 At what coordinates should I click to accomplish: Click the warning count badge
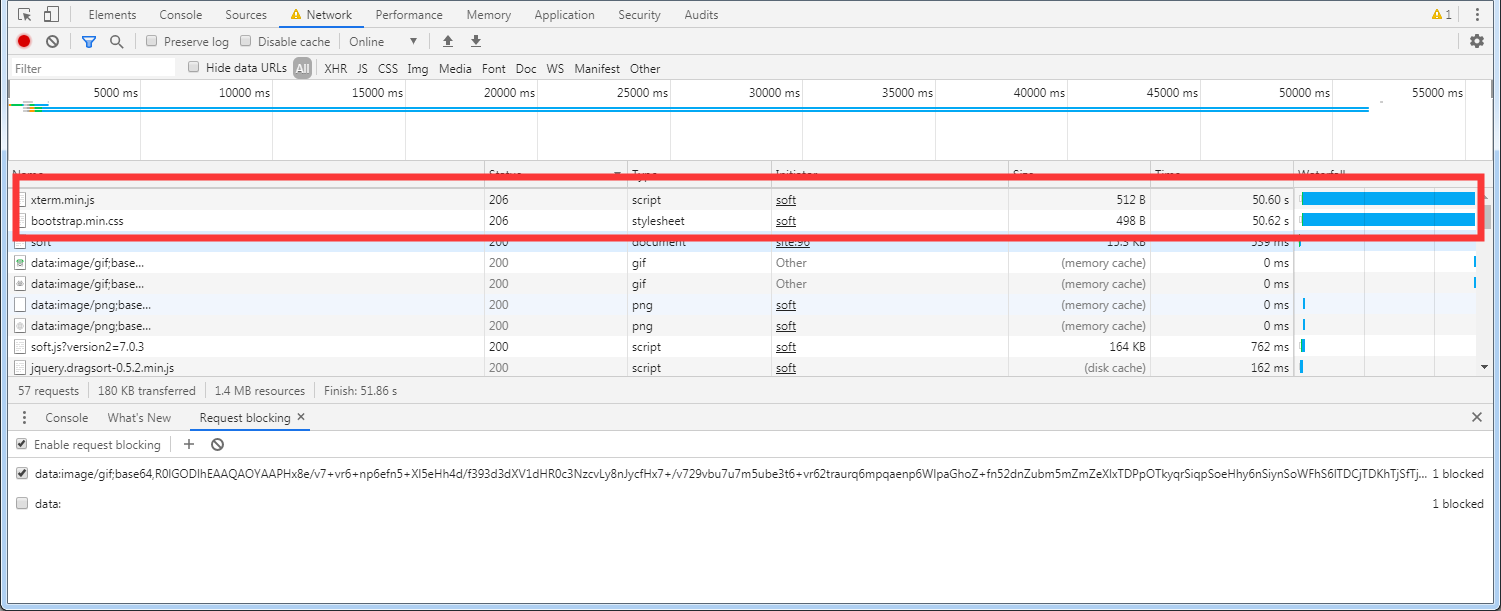[1442, 14]
